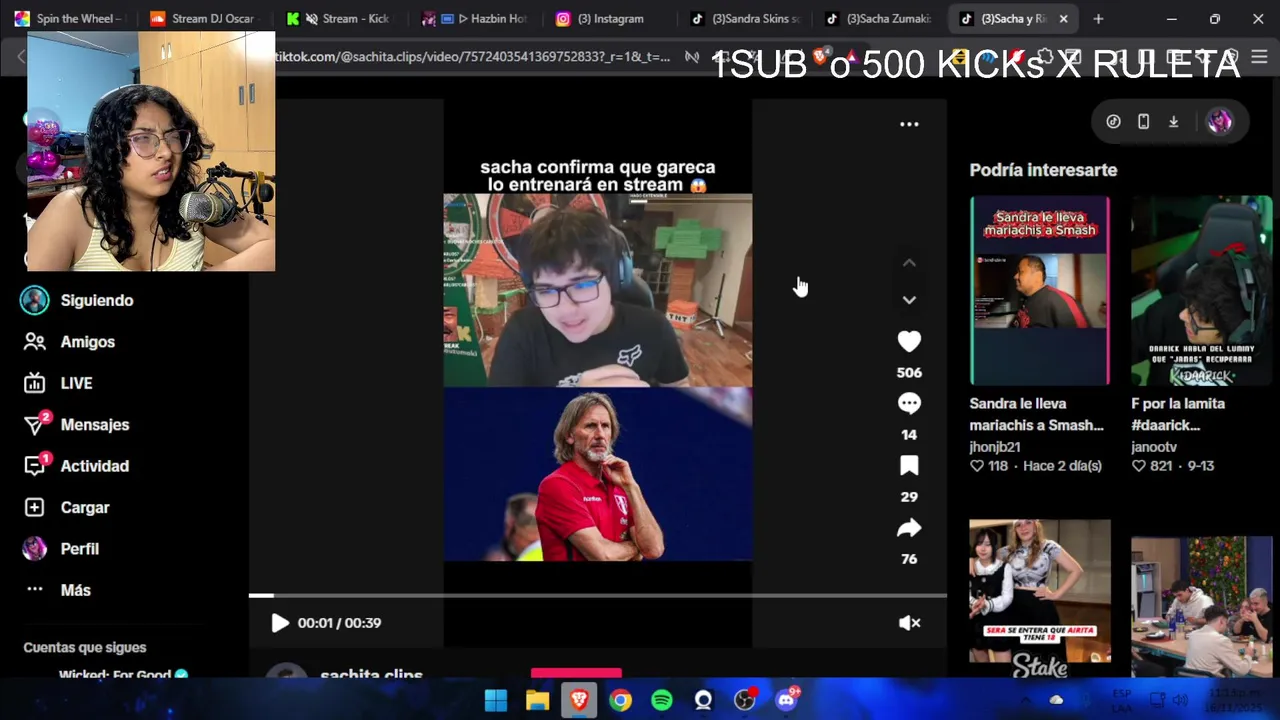The width and height of the screenshot is (1280, 720).
Task: Click the '821 · 9-13' likes line
Action: point(1172,466)
